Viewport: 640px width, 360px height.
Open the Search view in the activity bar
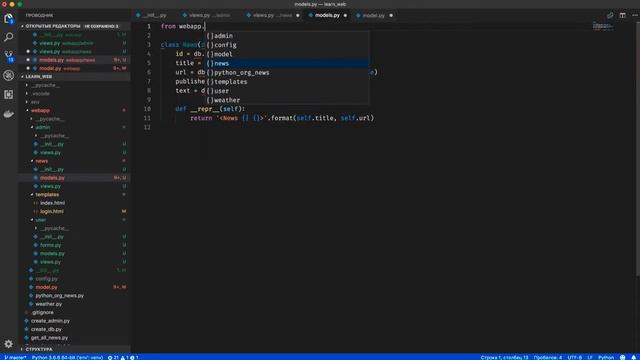[x=9, y=37]
